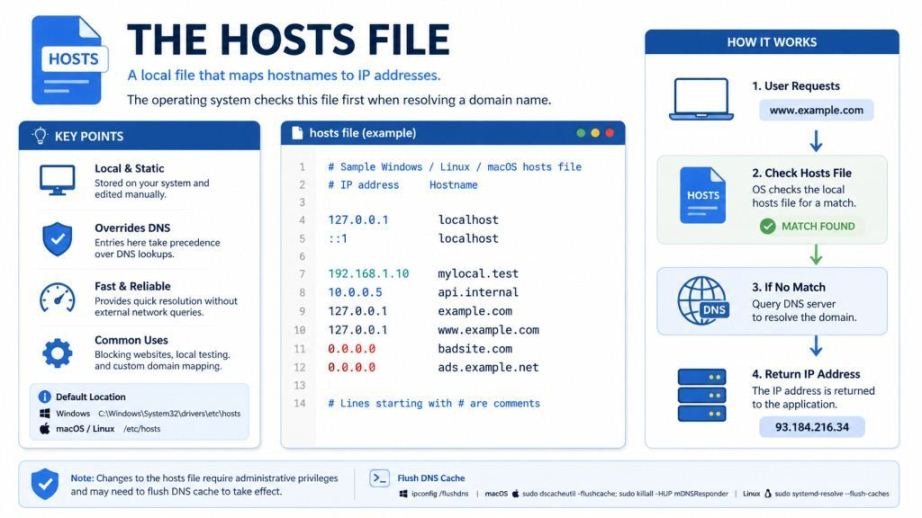Click the Windows logo before ipconfig /flushdns
The height and width of the screenshot is (518, 922).
click(403, 494)
